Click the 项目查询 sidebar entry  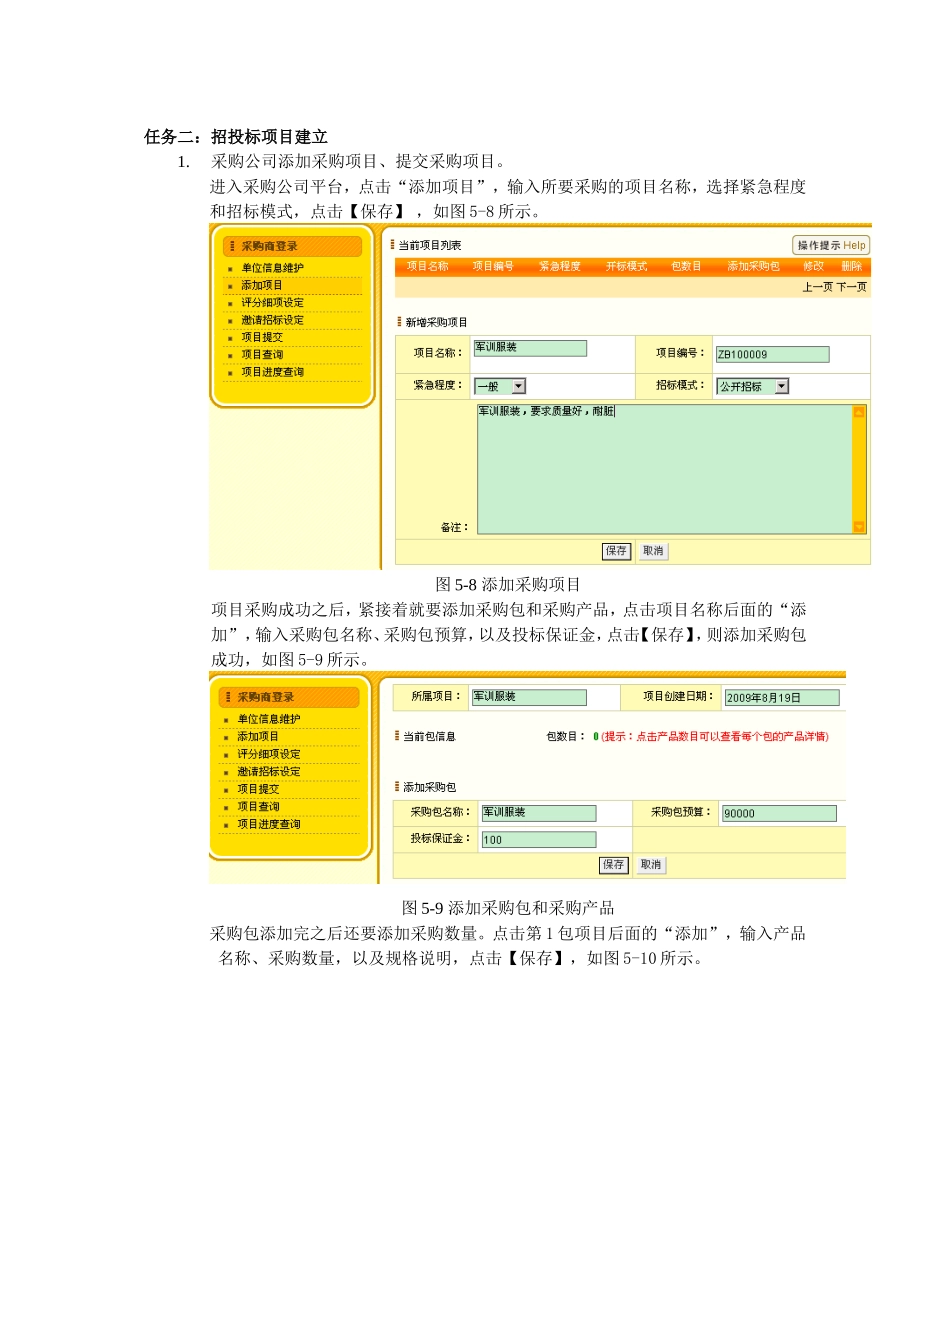tap(260, 355)
